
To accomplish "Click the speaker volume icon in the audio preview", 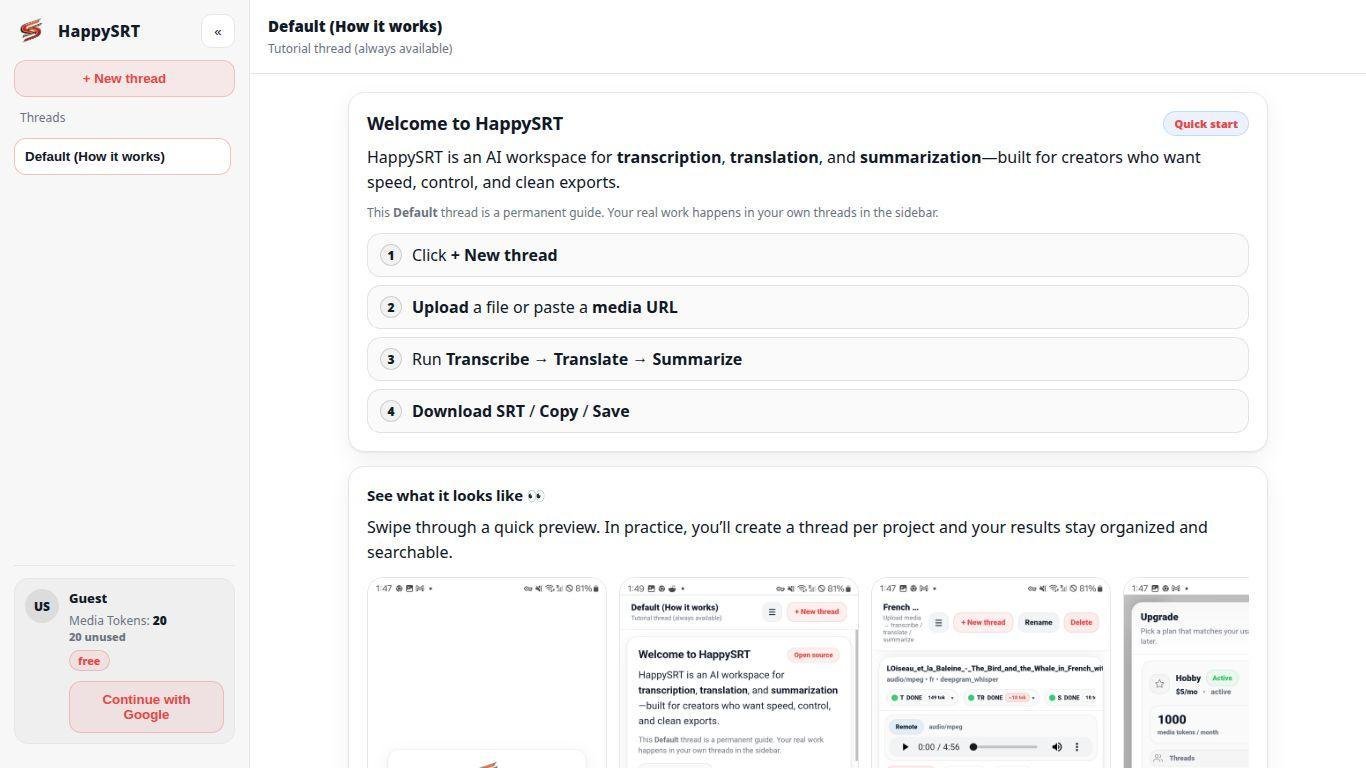I will (x=1057, y=747).
